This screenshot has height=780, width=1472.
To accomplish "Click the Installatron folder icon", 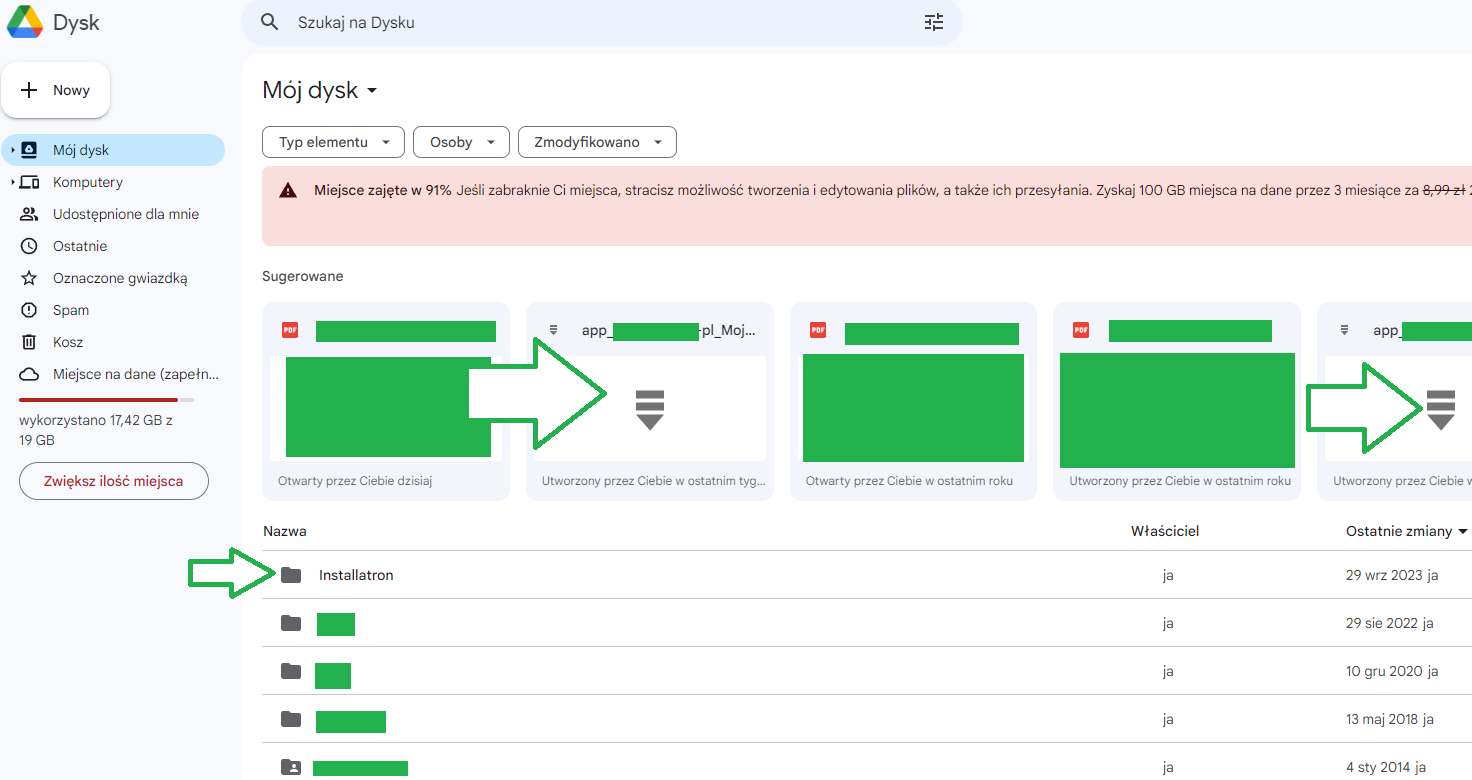I will (291, 575).
